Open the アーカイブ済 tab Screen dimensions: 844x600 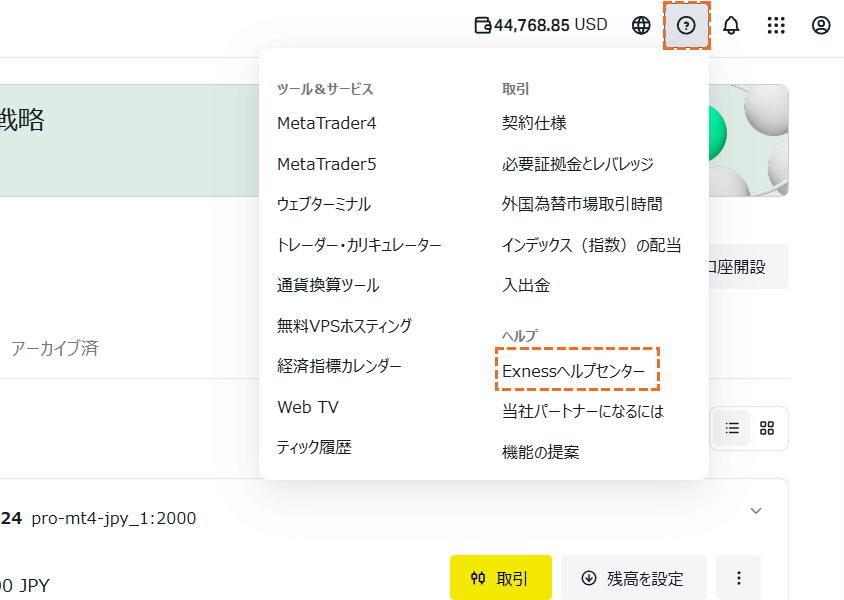tap(54, 348)
